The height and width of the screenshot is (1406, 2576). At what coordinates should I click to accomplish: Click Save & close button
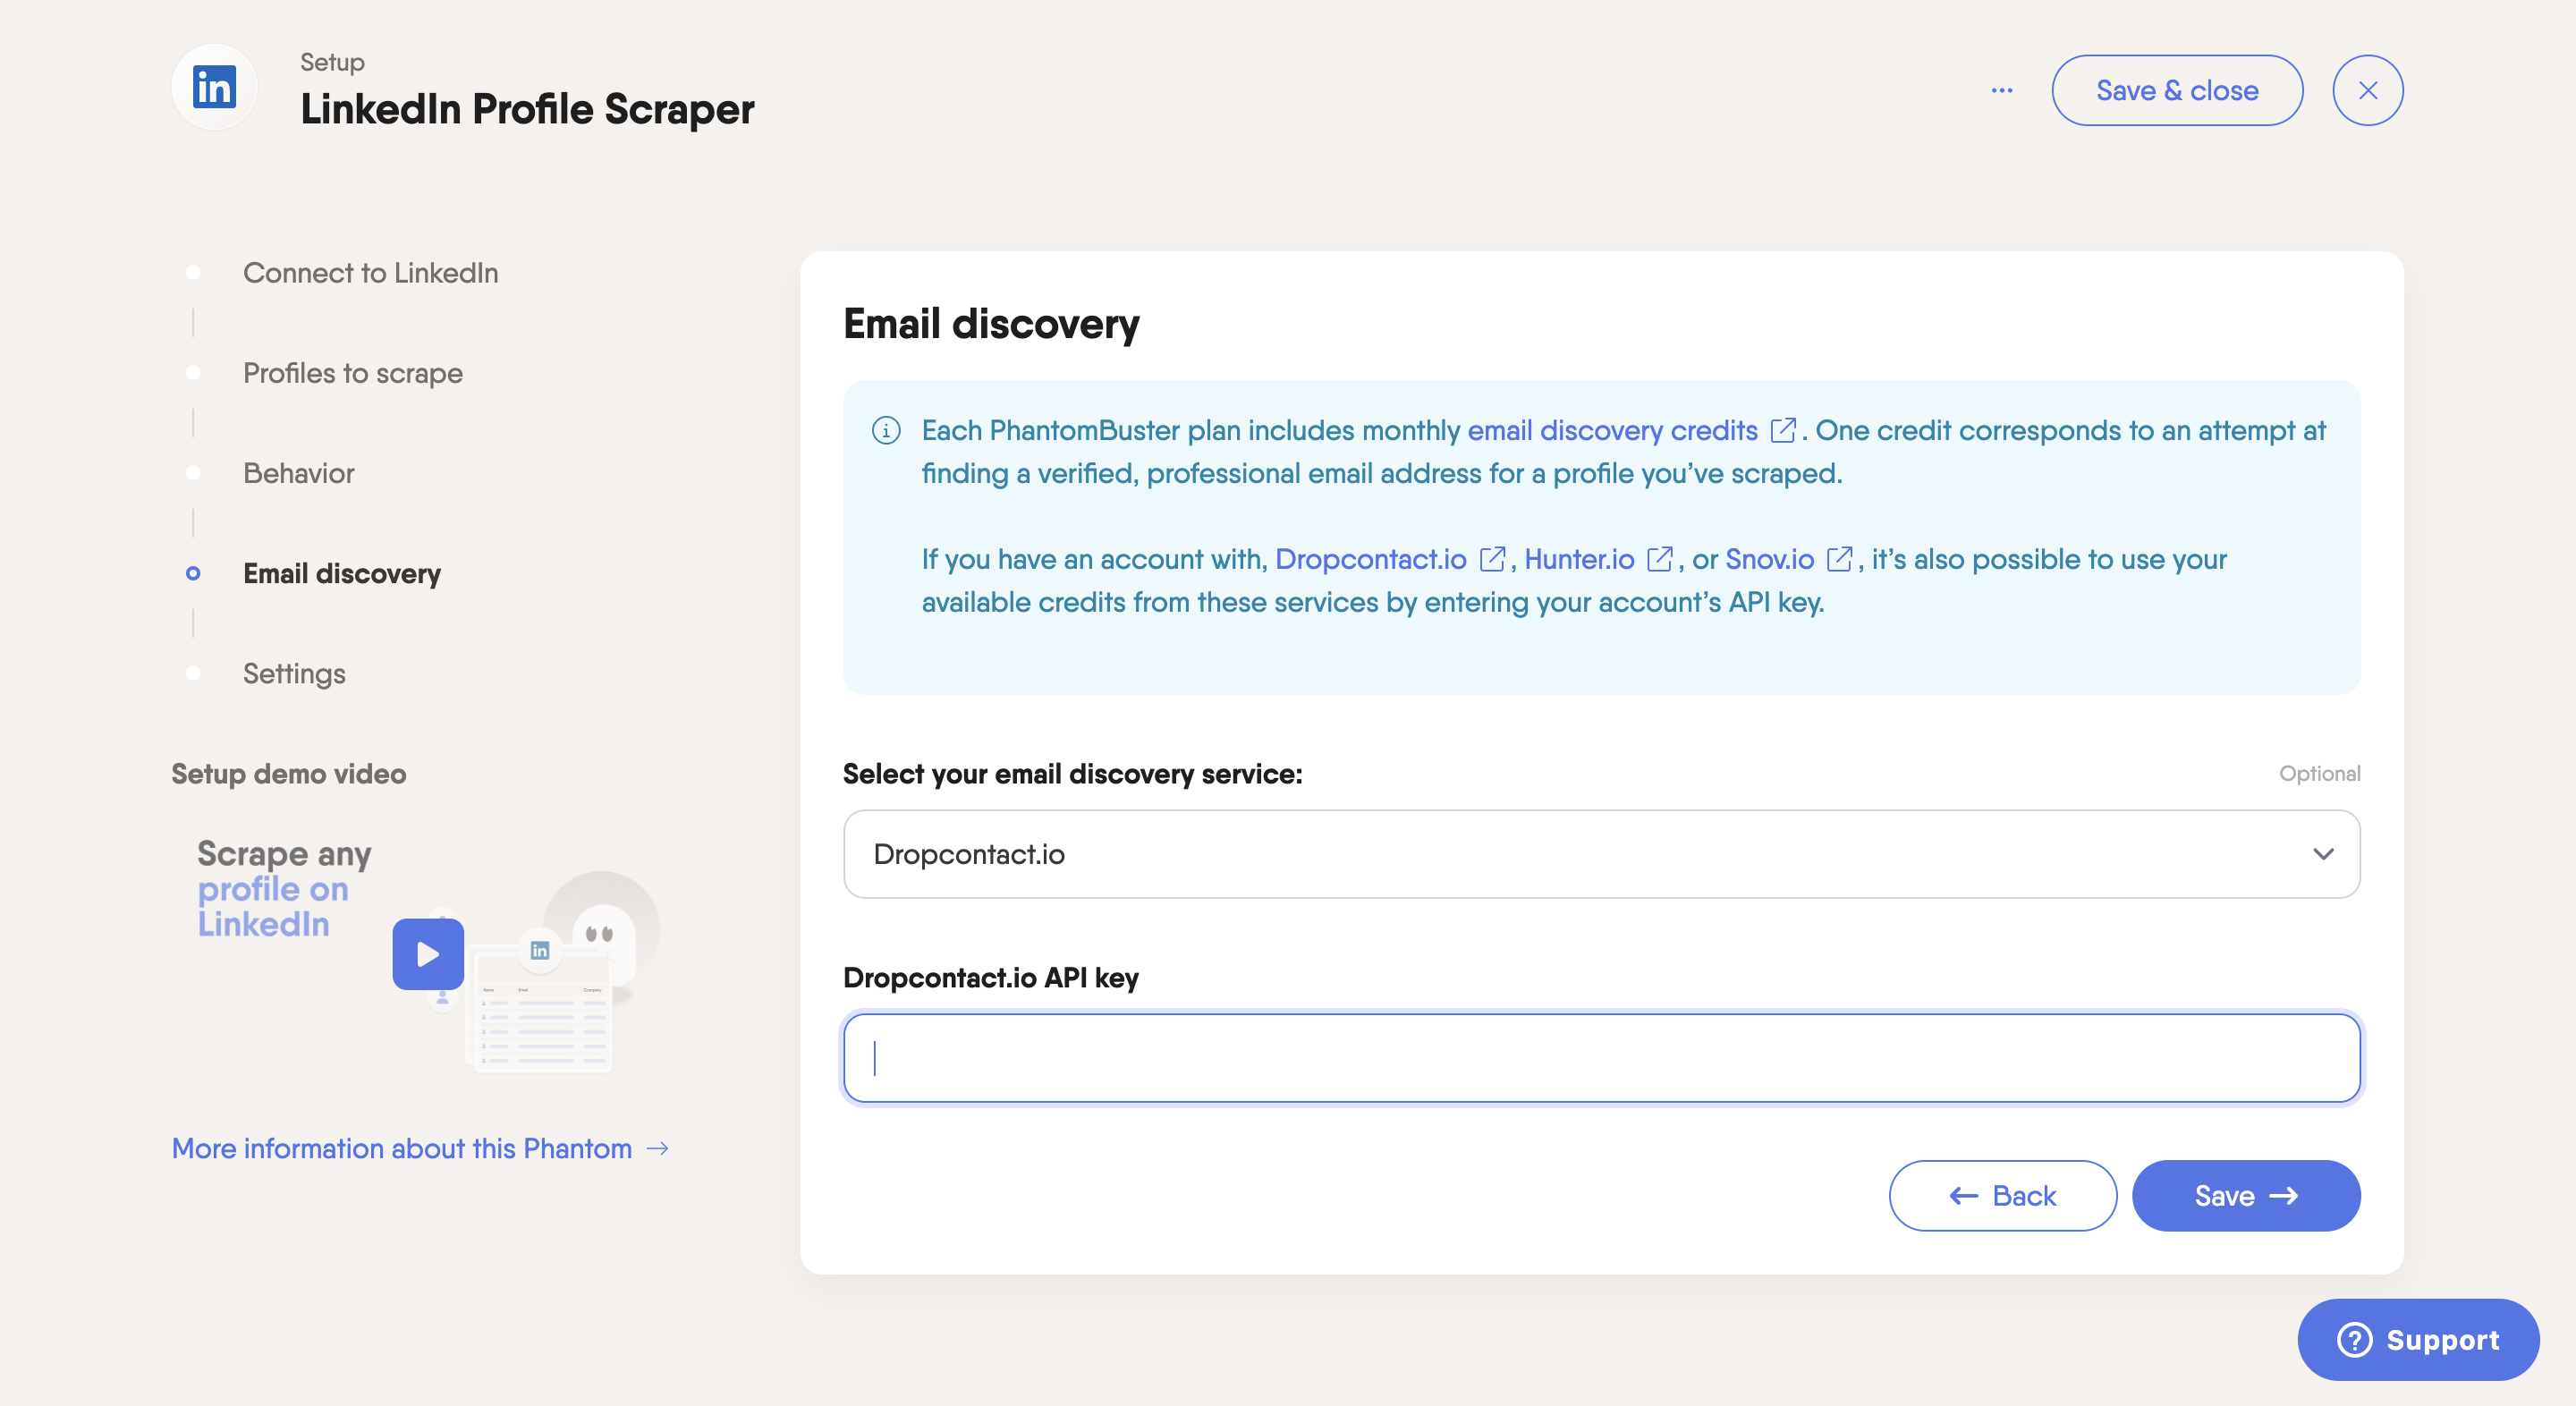coord(2177,90)
